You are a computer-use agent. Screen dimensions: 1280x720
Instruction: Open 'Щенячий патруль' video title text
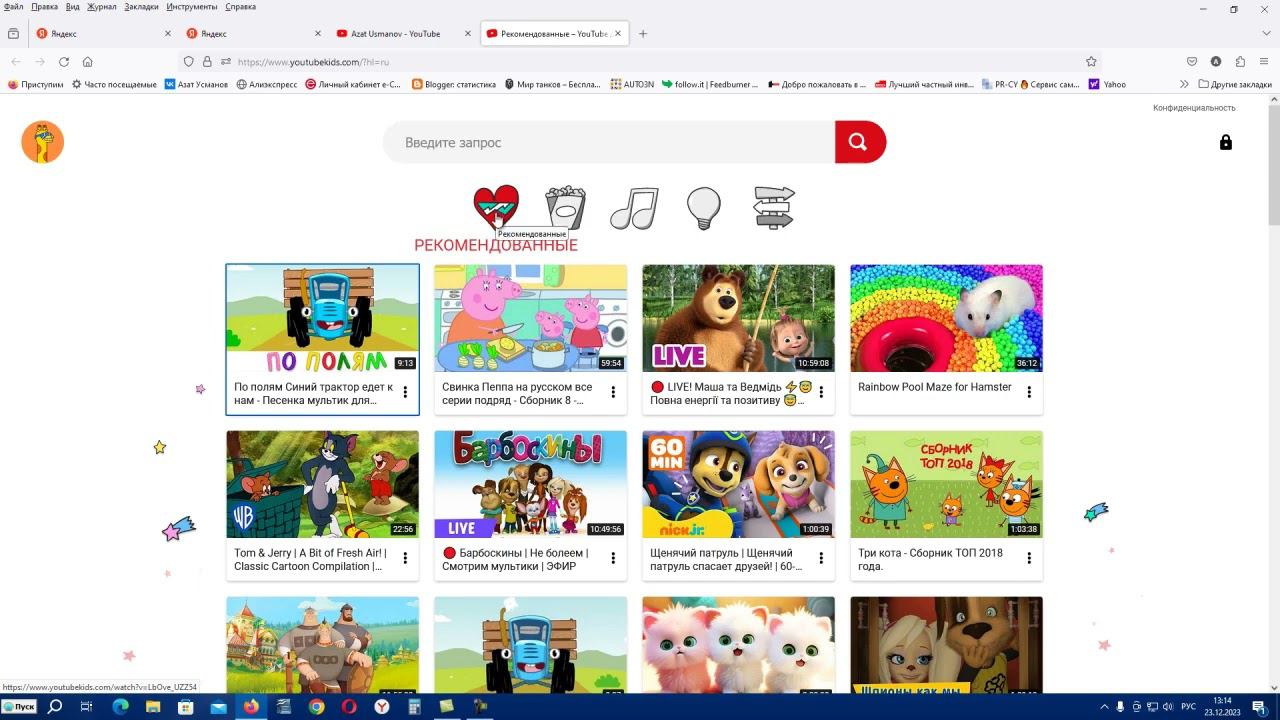point(726,559)
